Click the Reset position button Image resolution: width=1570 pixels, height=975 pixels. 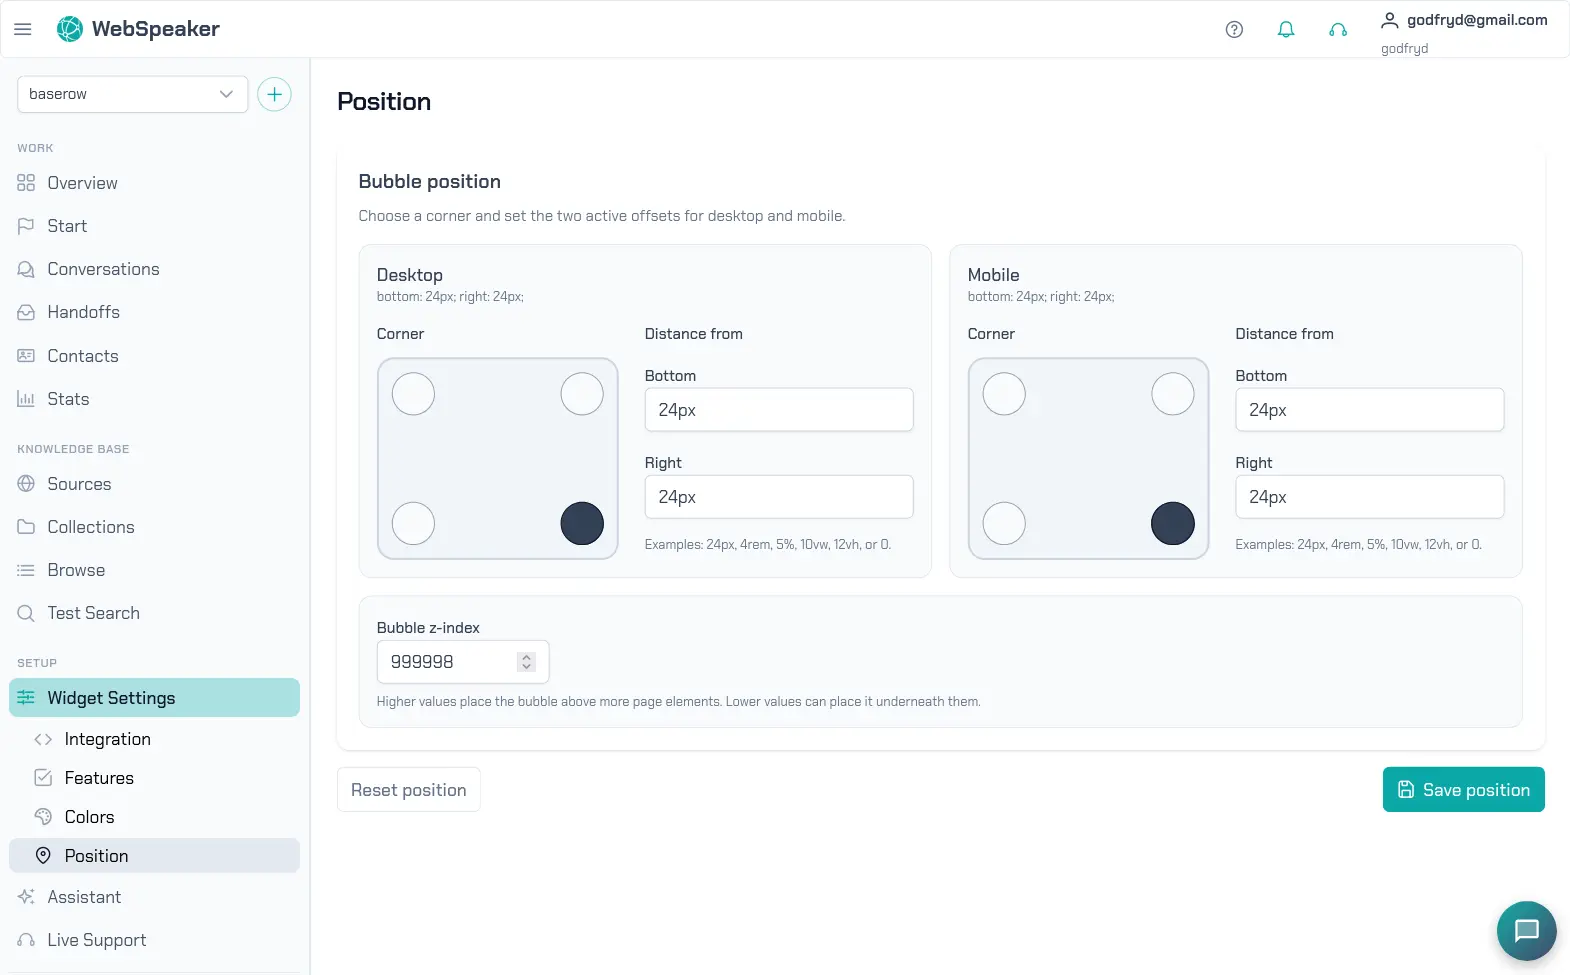[x=408, y=790]
